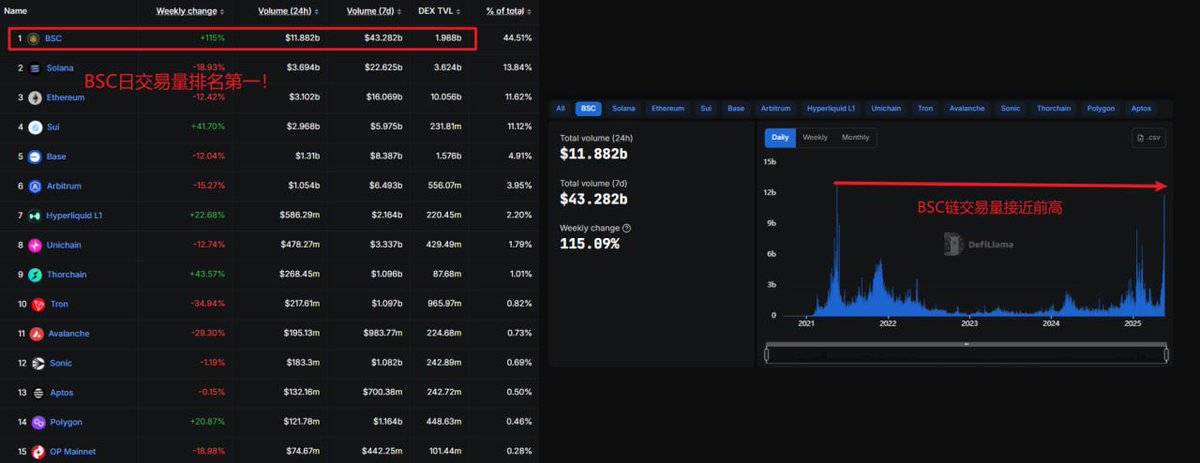Switch to the Thorchain tab
The width and height of the screenshot is (1200, 463).
[1055, 108]
